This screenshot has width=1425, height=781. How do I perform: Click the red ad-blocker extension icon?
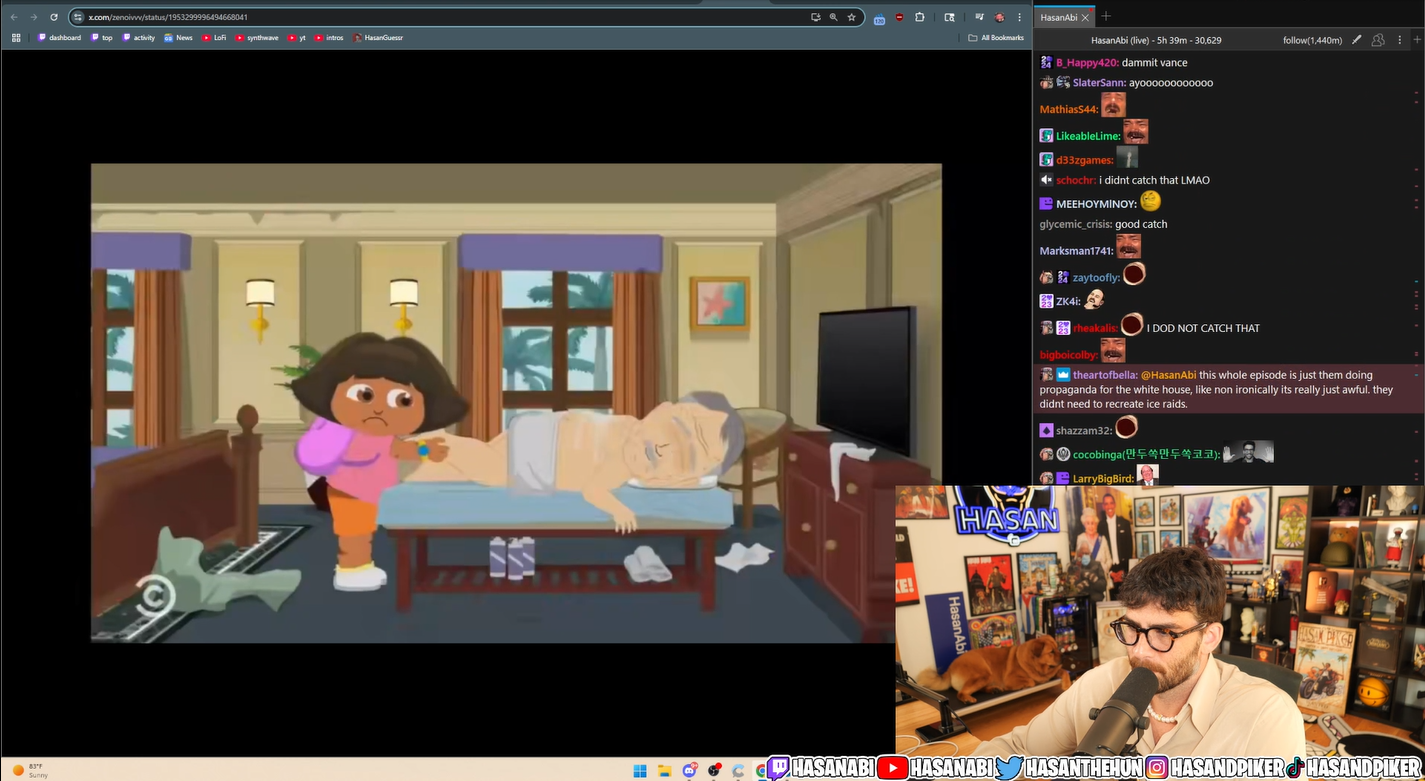900,17
